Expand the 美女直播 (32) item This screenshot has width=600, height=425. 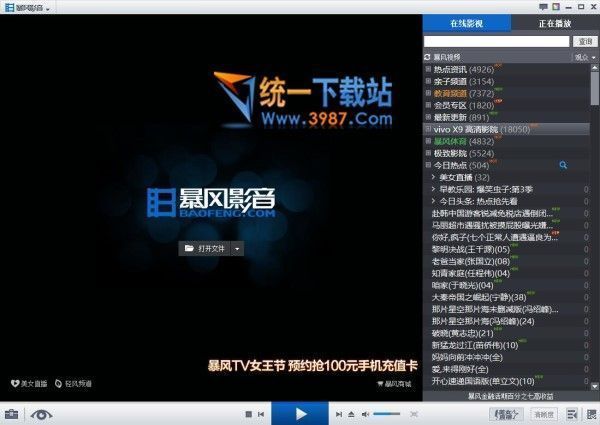433,177
